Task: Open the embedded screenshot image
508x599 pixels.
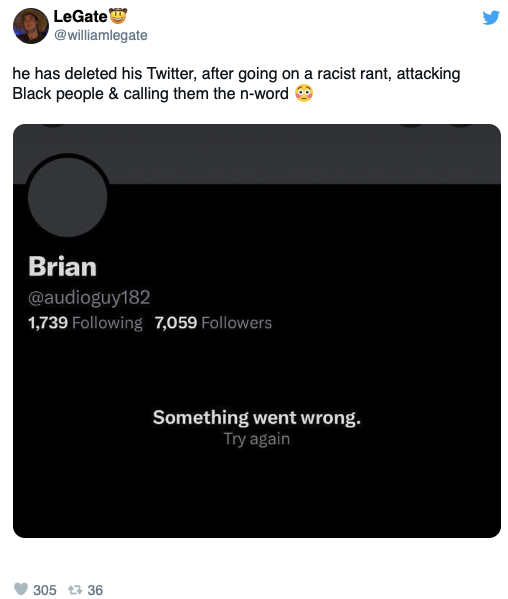Action: pos(257,331)
